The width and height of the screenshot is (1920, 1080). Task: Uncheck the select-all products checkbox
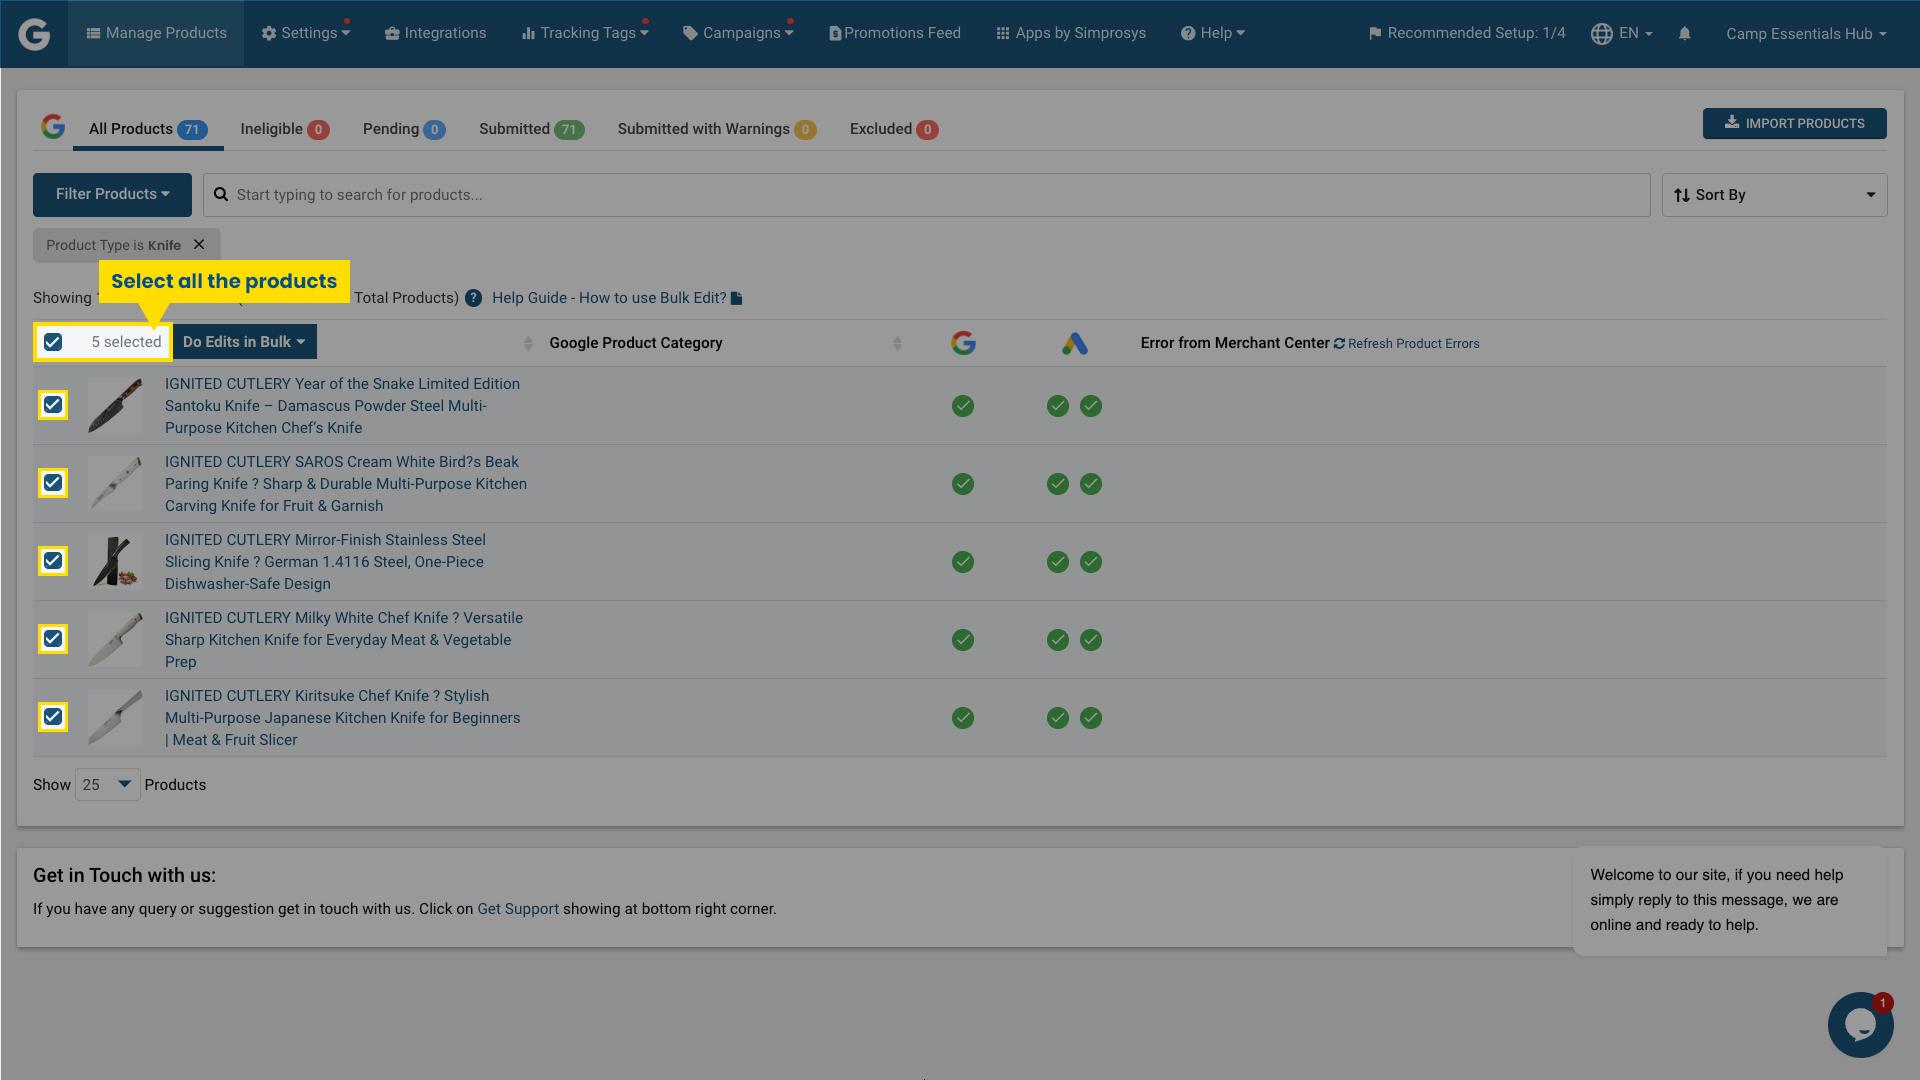pyautogui.click(x=52, y=342)
